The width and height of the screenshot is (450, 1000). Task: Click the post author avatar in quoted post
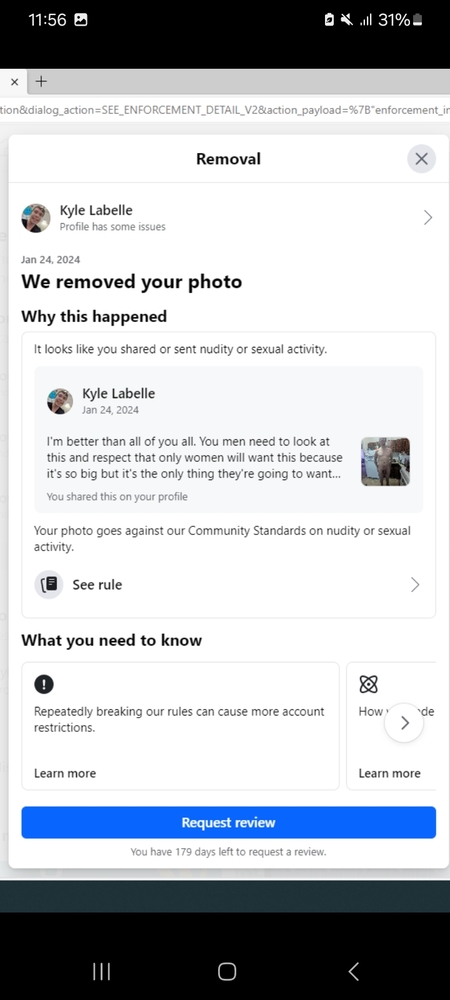click(x=60, y=401)
